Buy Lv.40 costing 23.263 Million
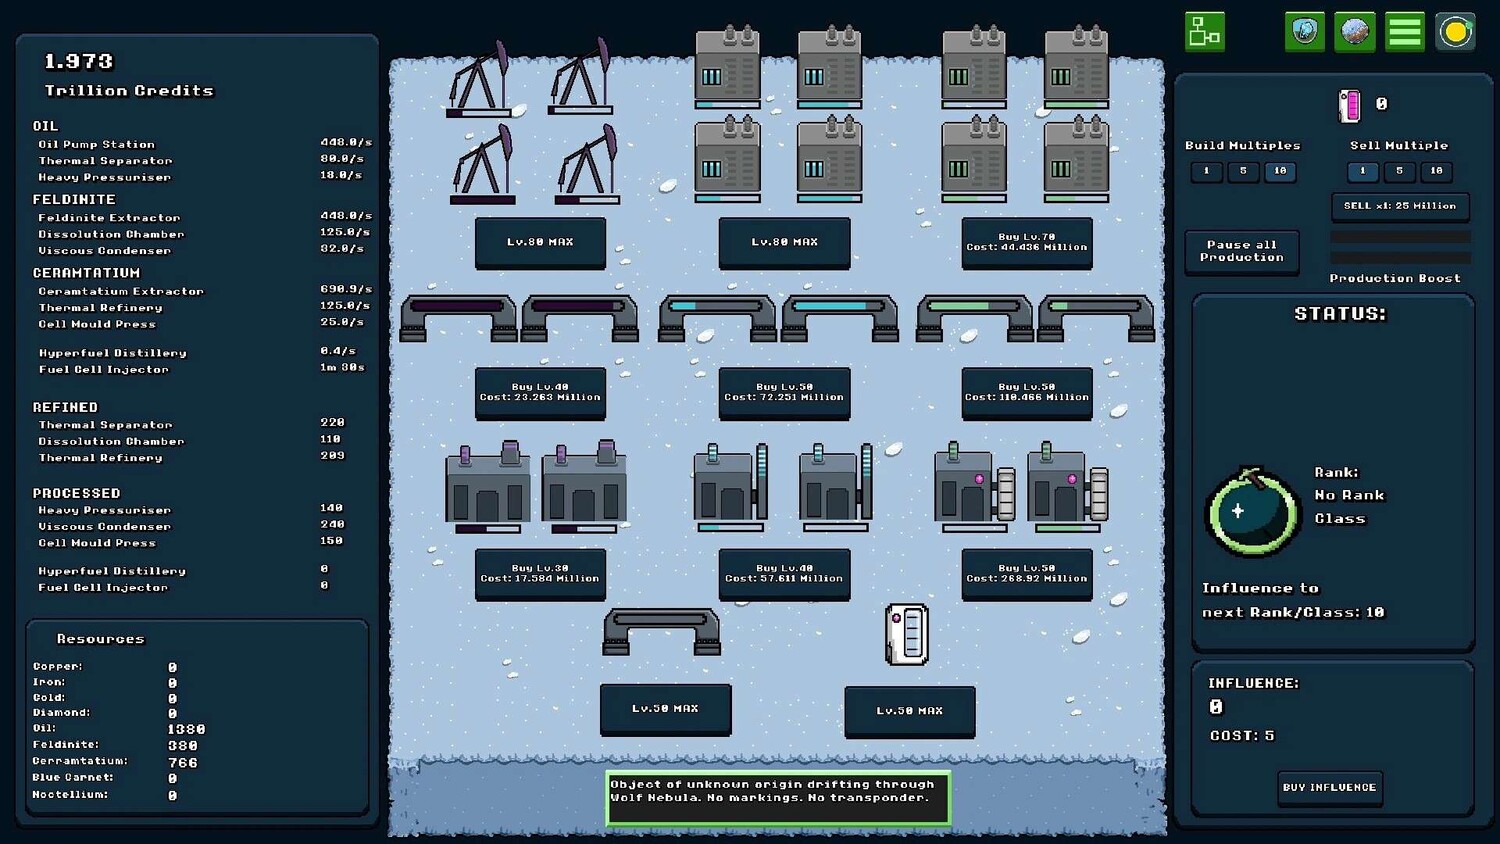The width and height of the screenshot is (1500, 844). click(x=540, y=392)
